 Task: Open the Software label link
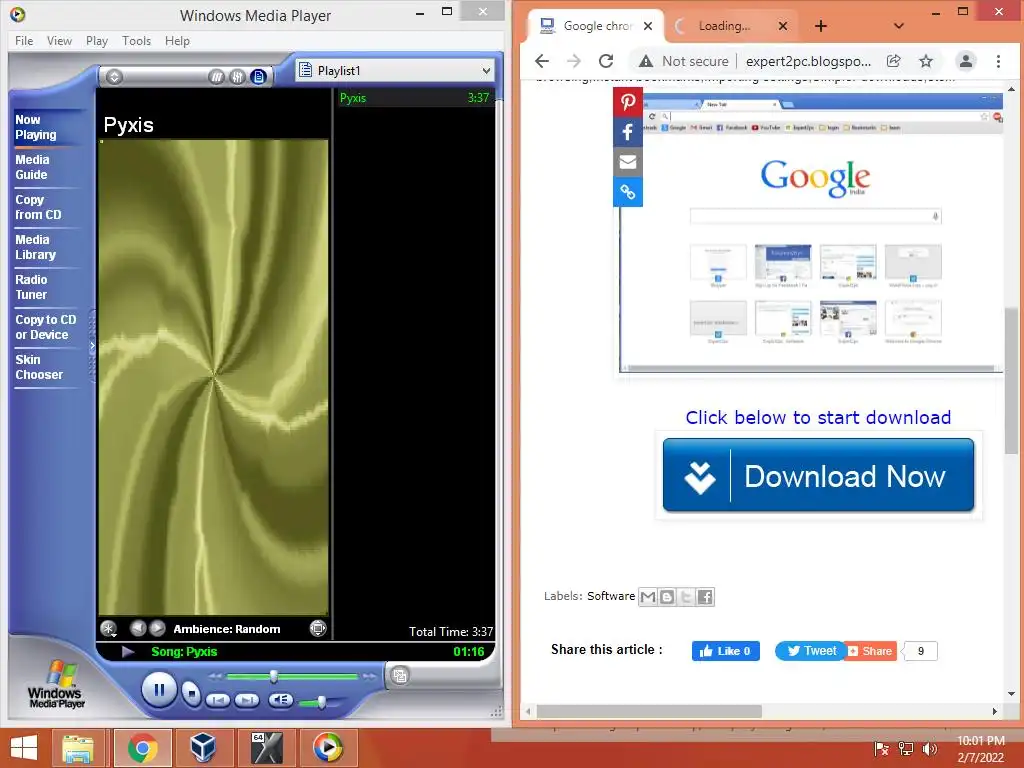(611, 596)
